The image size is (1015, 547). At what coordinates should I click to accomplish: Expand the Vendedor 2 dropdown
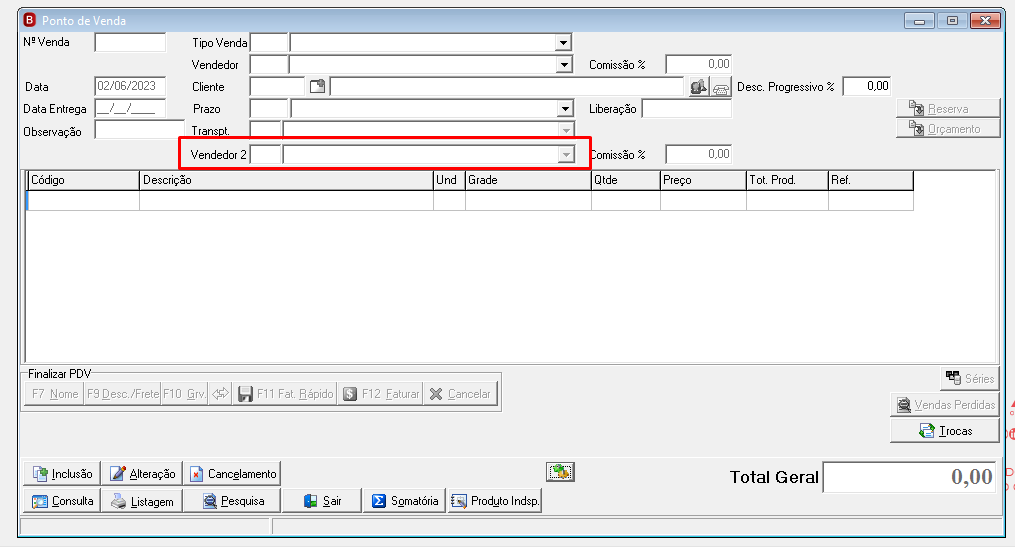[x=566, y=155]
